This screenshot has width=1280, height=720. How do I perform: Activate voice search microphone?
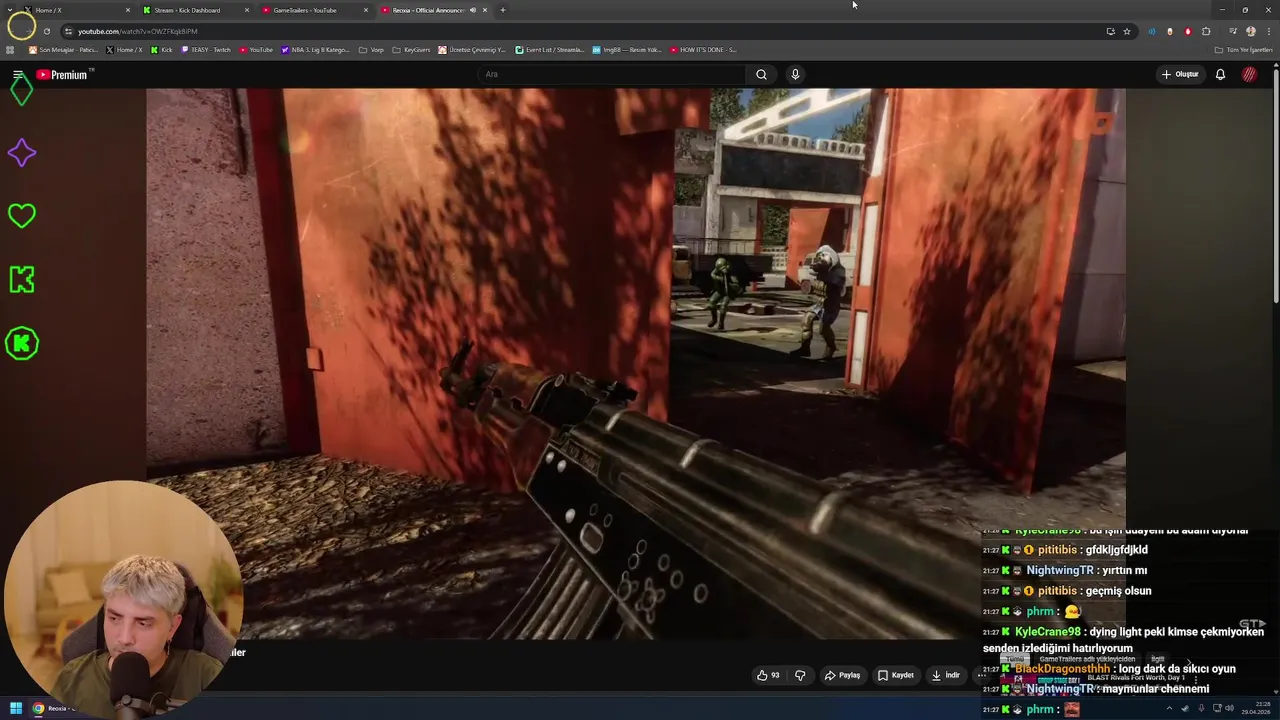pos(795,74)
